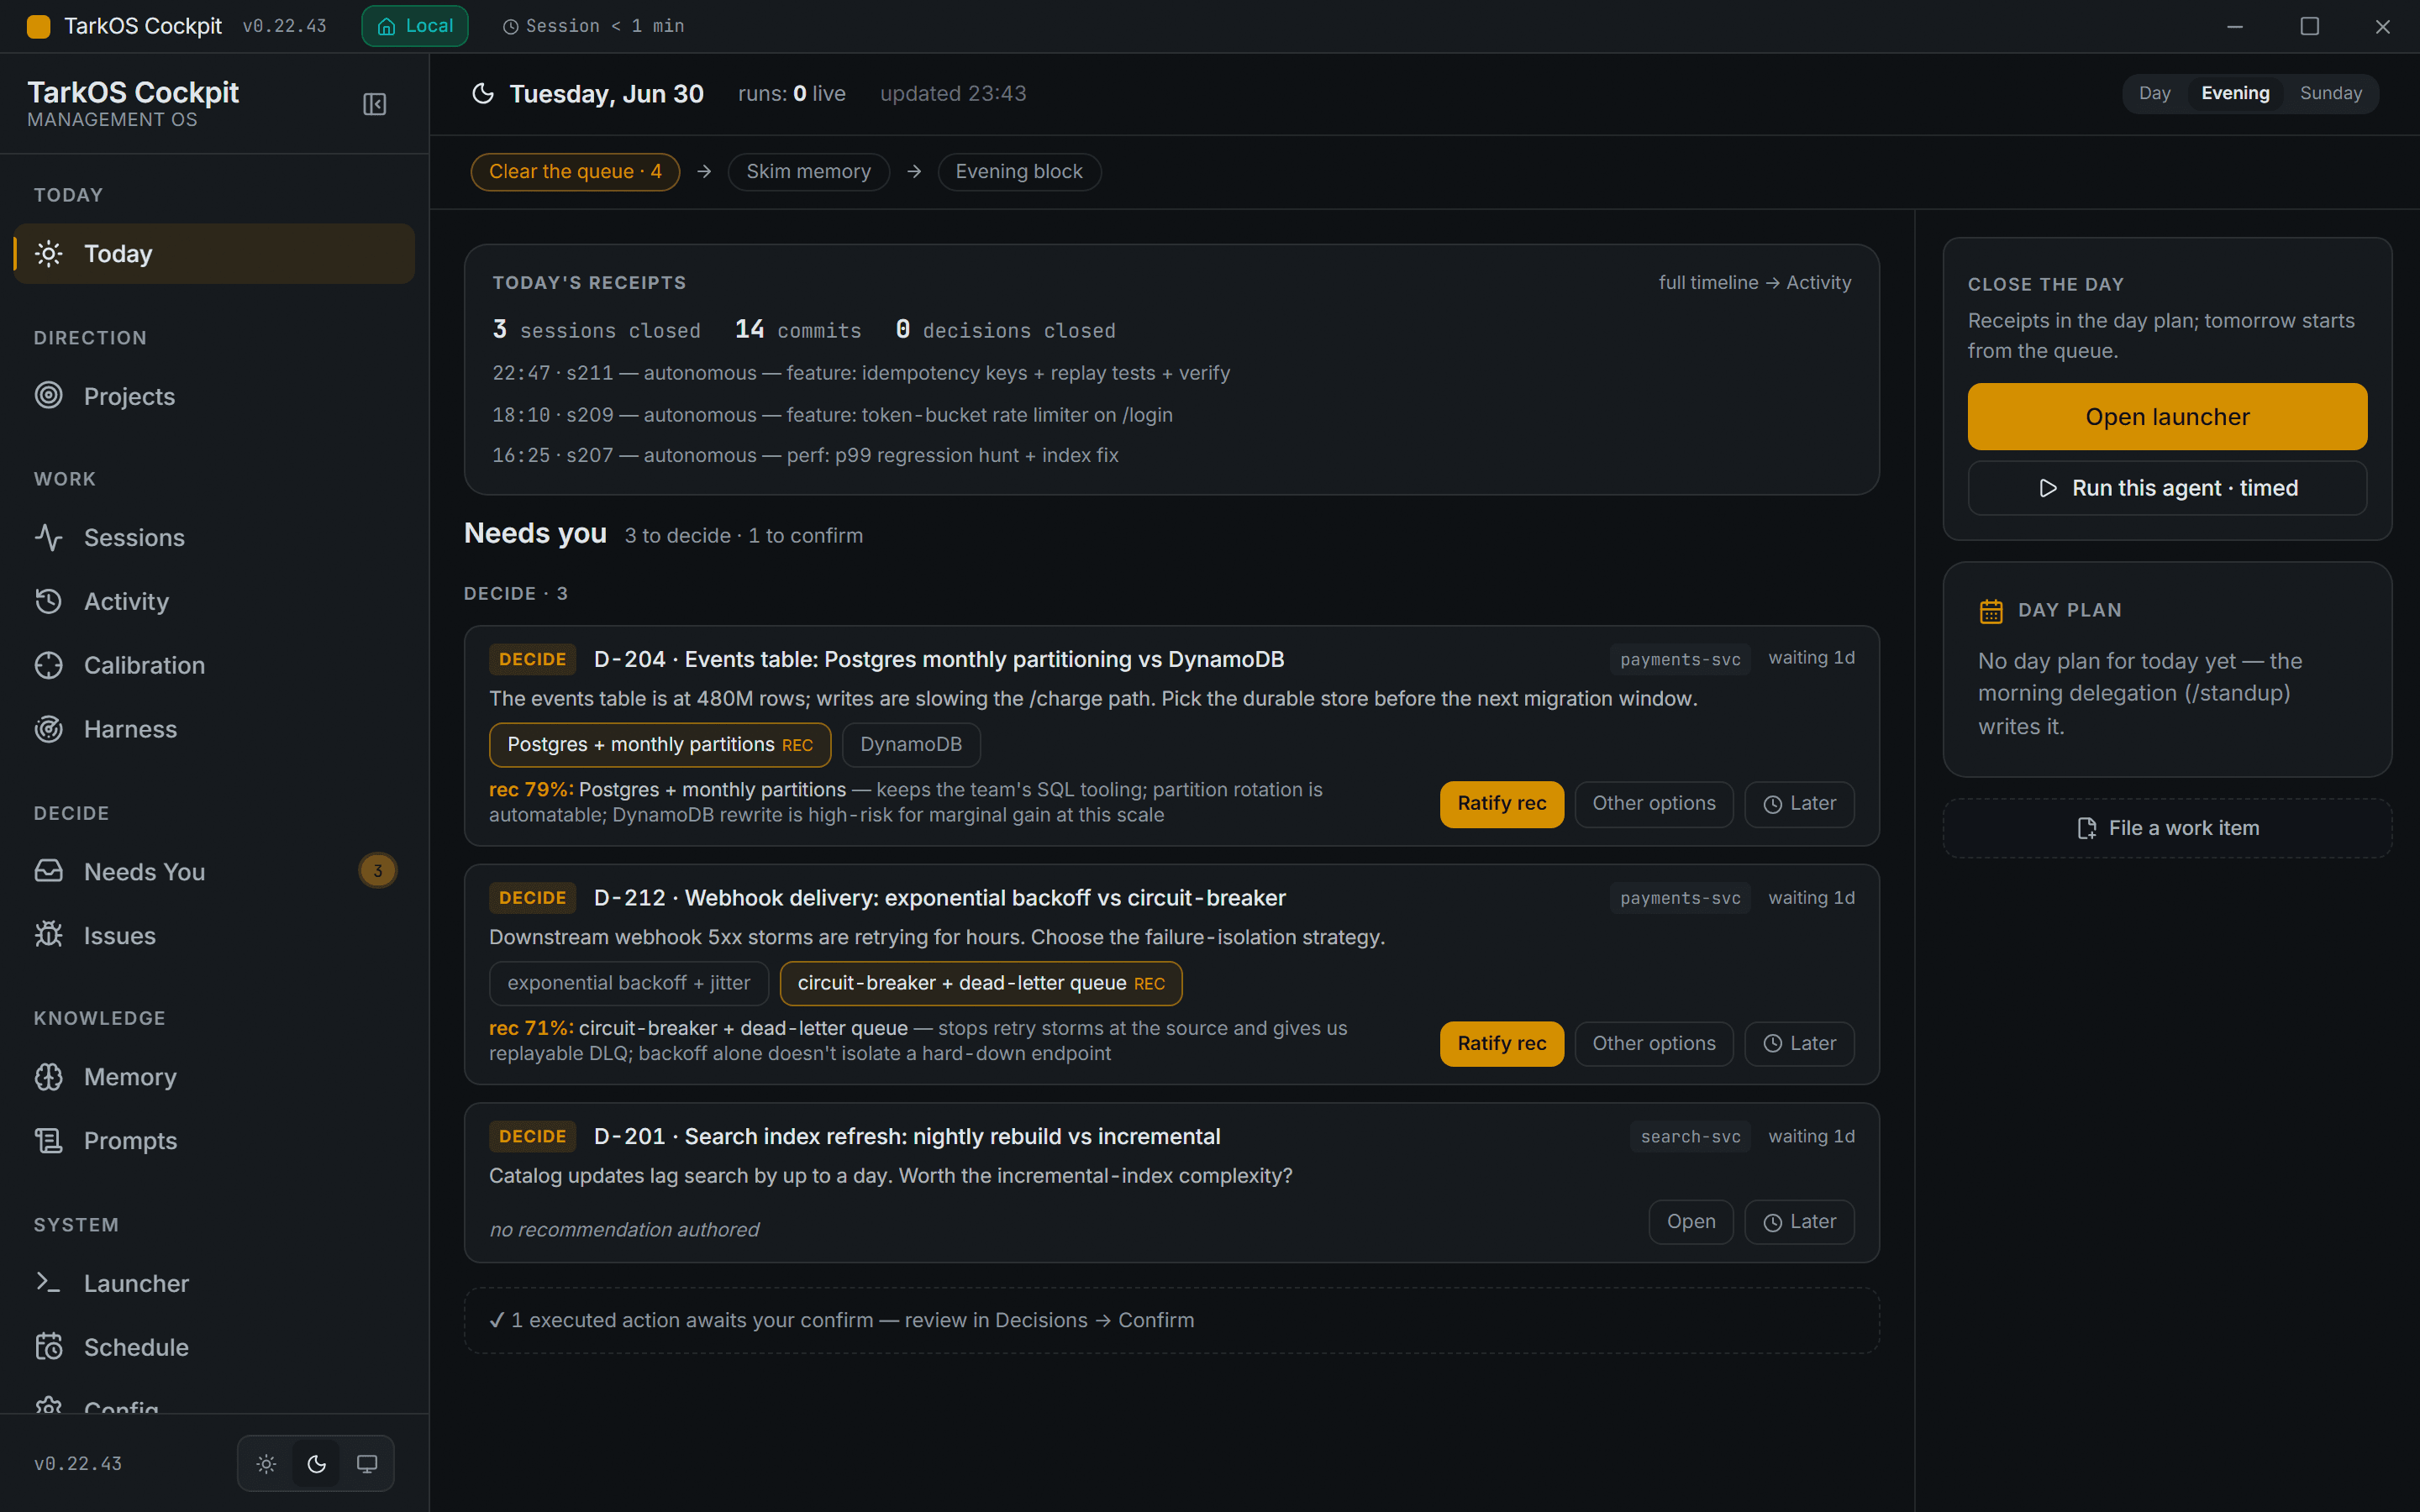The height and width of the screenshot is (1512, 2420).
Task: Click the Prompts scroll icon
Action: coord(49,1140)
